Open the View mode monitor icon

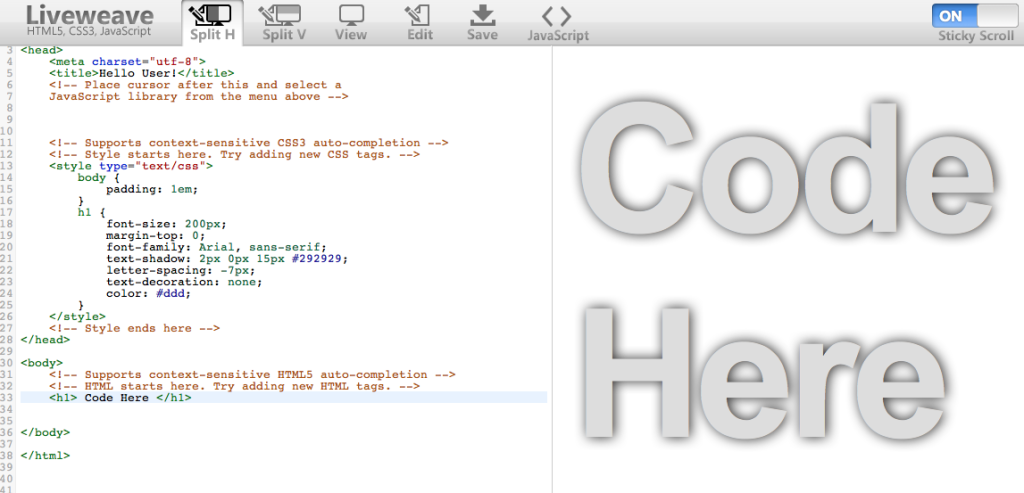pyautogui.click(x=351, y=14)
